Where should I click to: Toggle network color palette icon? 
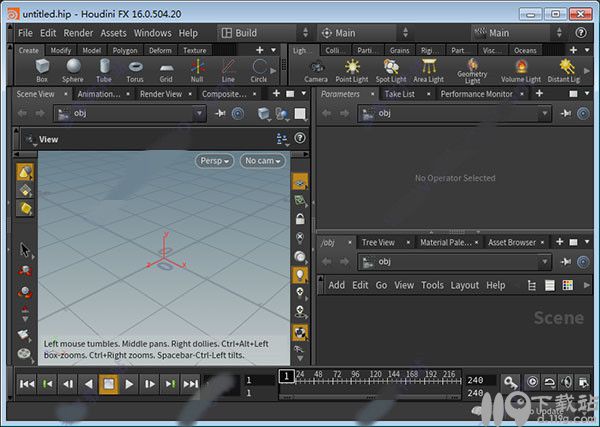[568, 285]
